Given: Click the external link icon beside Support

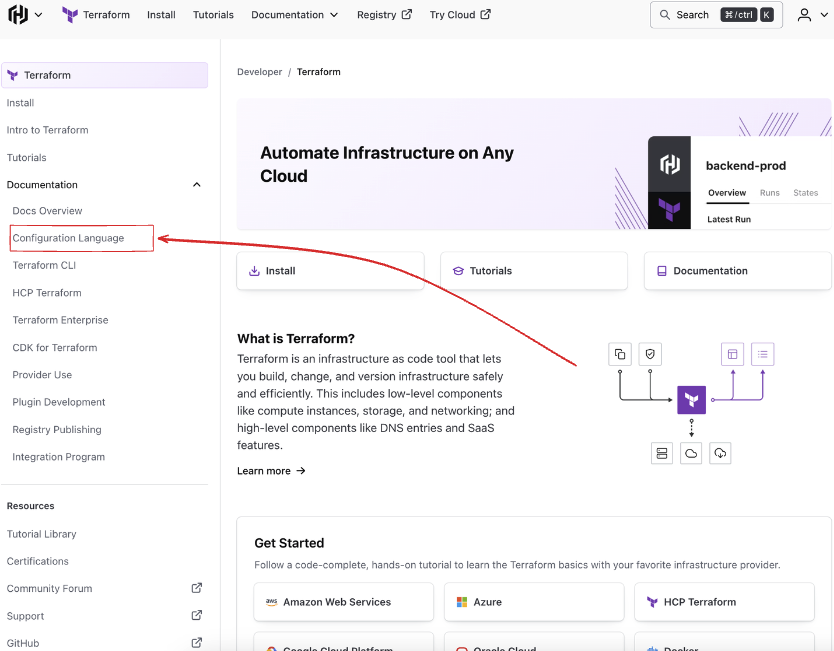Looking at the screenshot, I should coord(197,616).
